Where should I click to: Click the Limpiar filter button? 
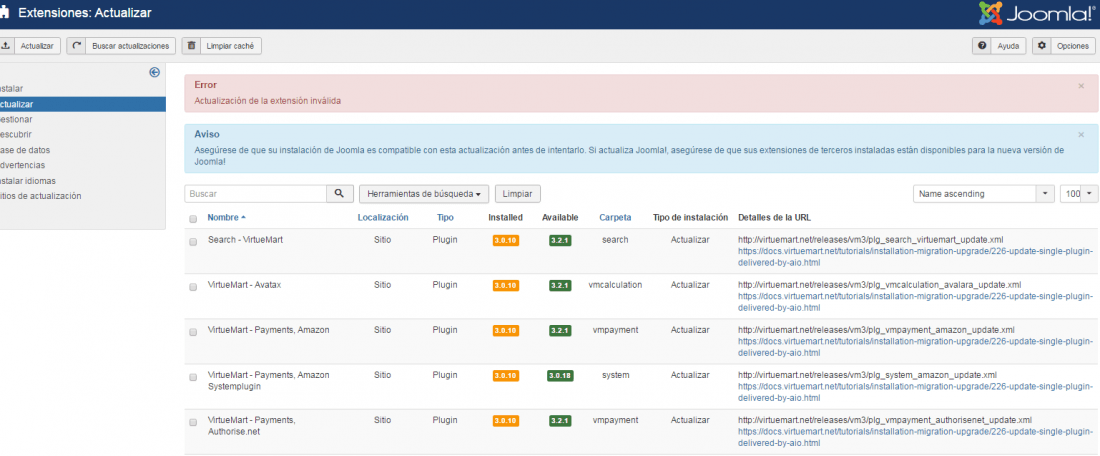(518, 194)
